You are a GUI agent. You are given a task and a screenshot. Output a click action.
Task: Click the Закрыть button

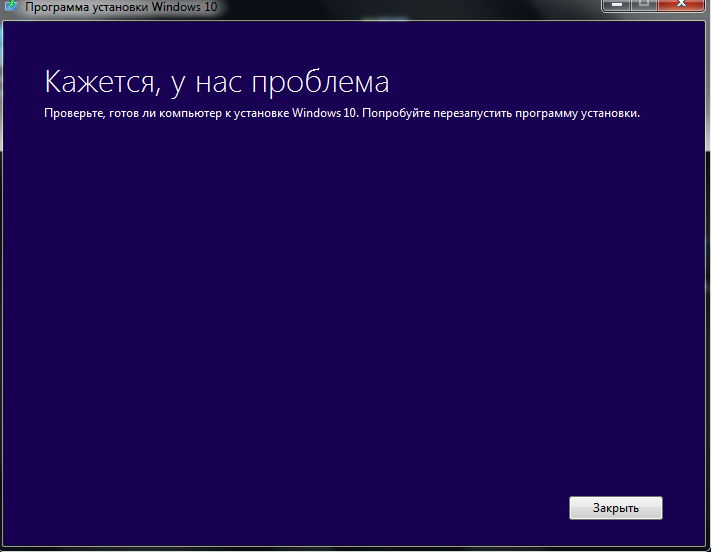tap(615, 508)
